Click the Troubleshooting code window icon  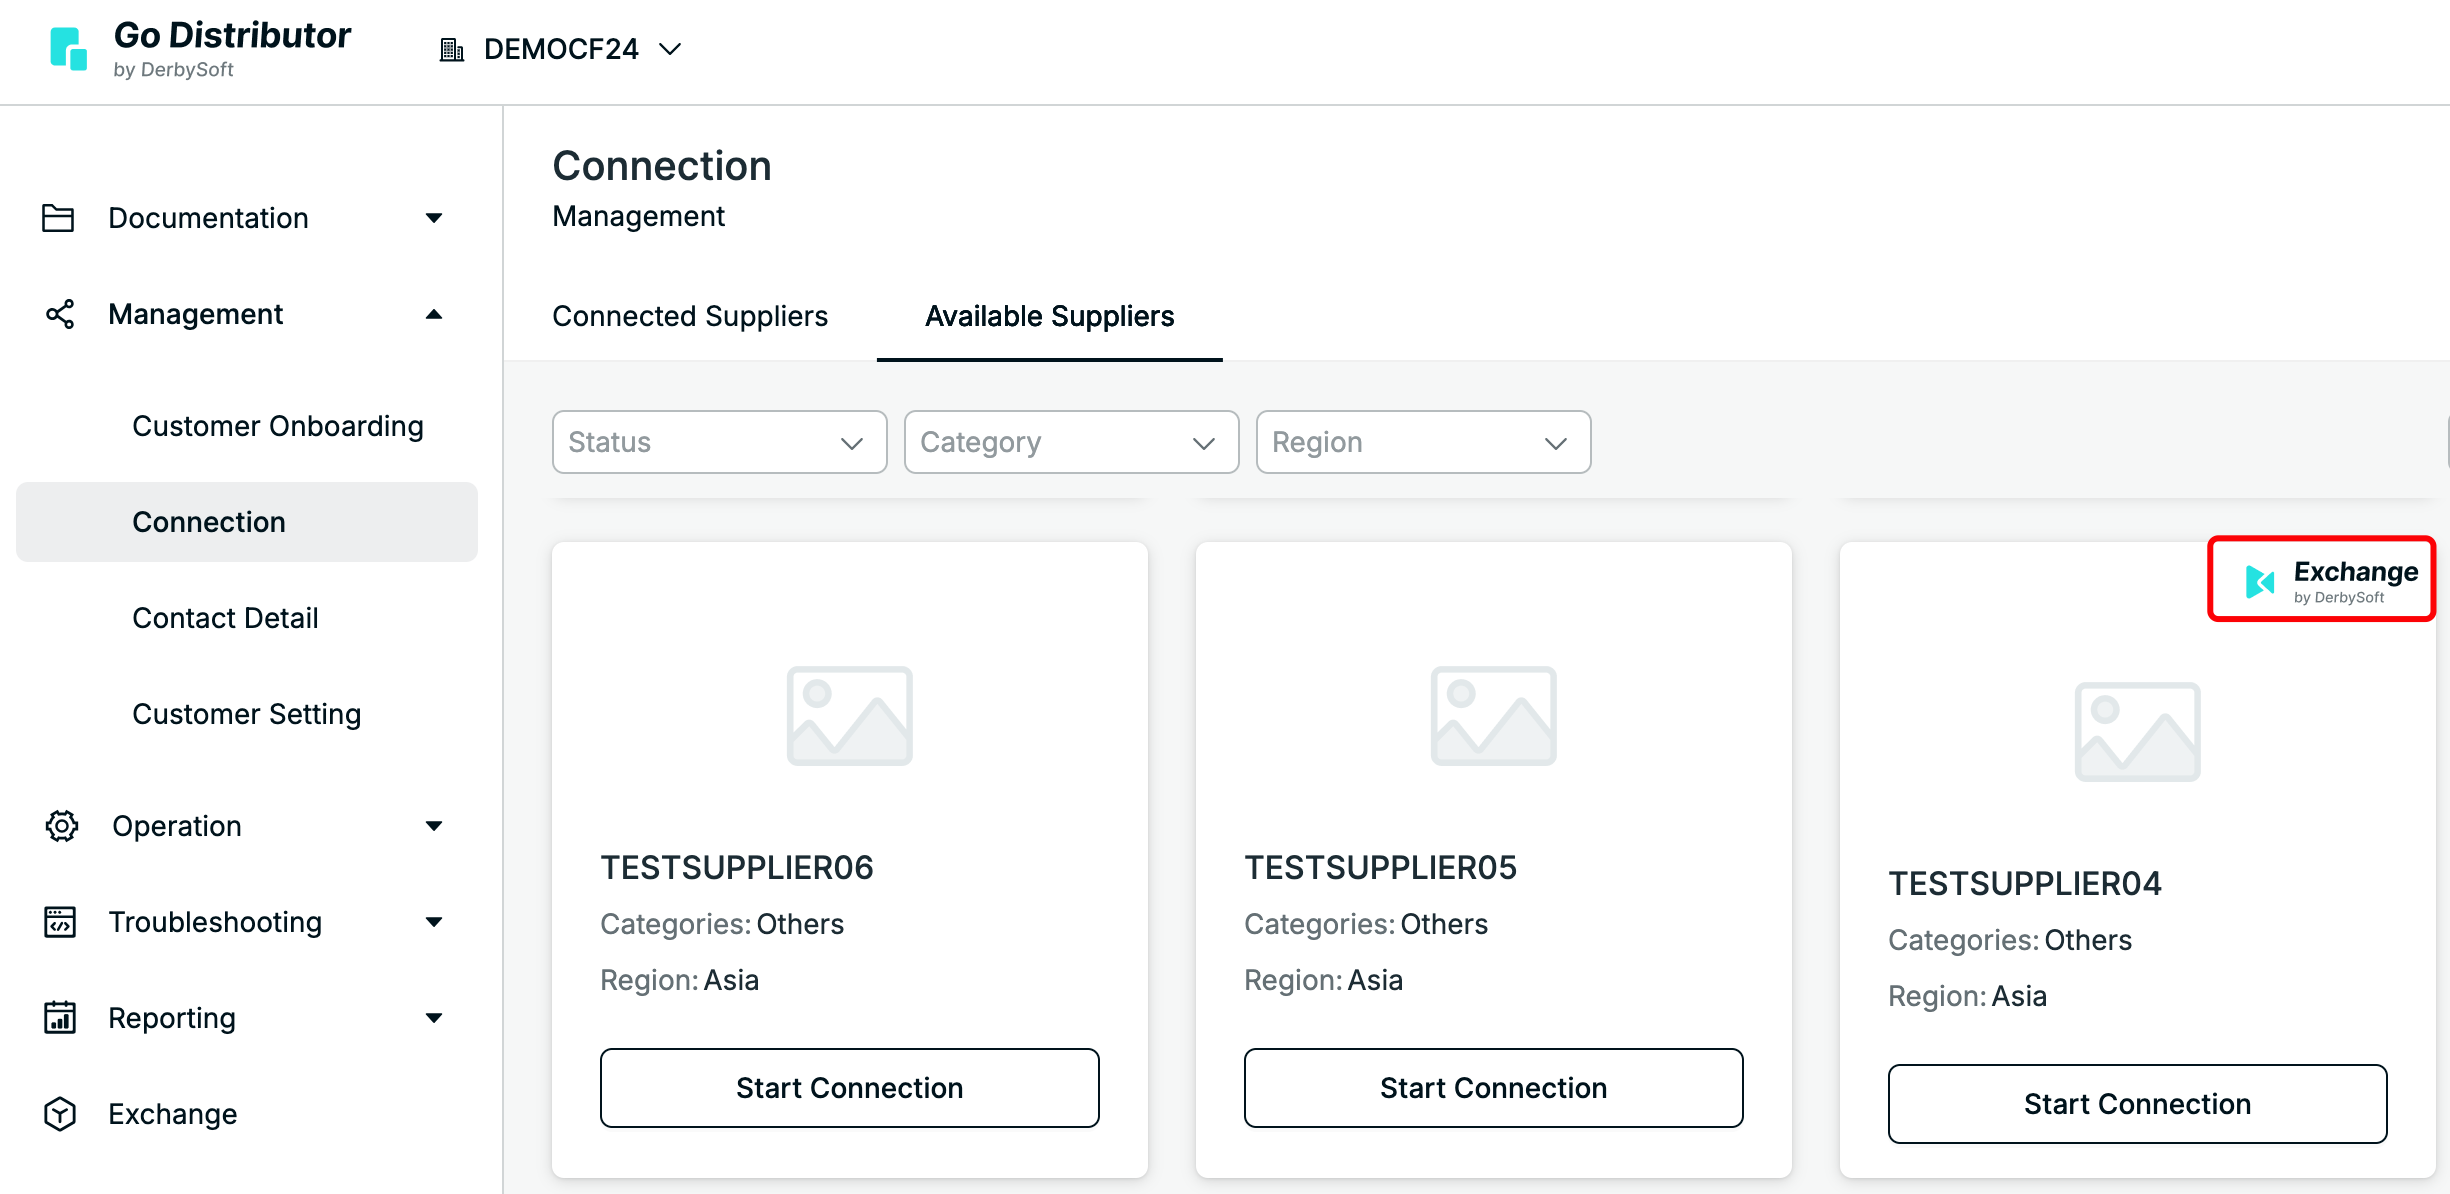(60, 922)
